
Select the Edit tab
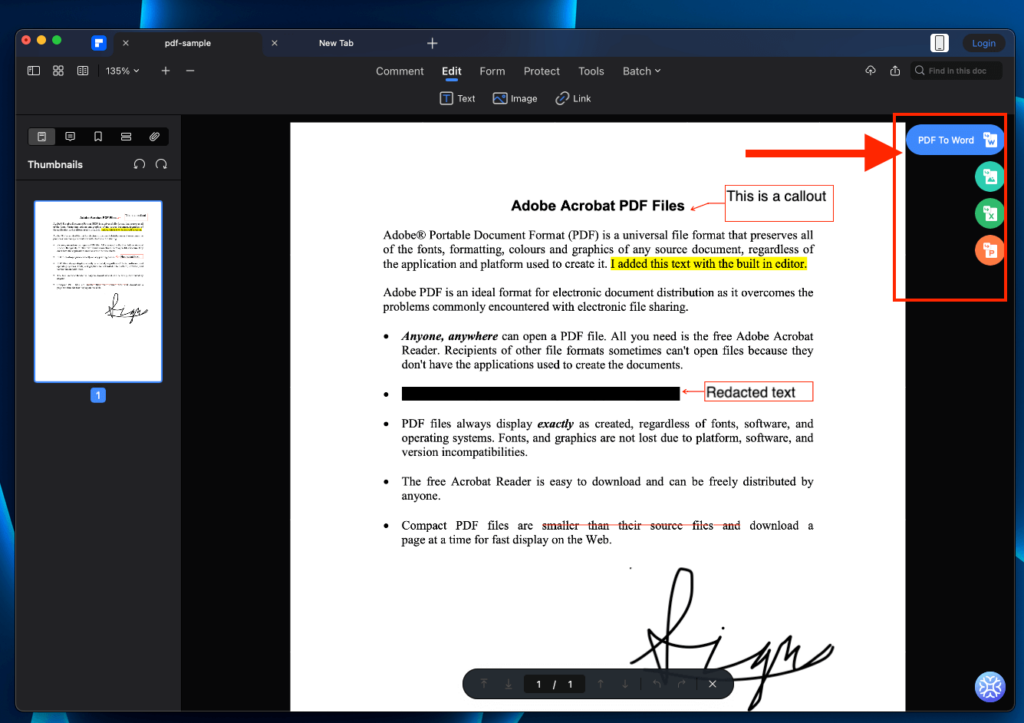point(451,71)
